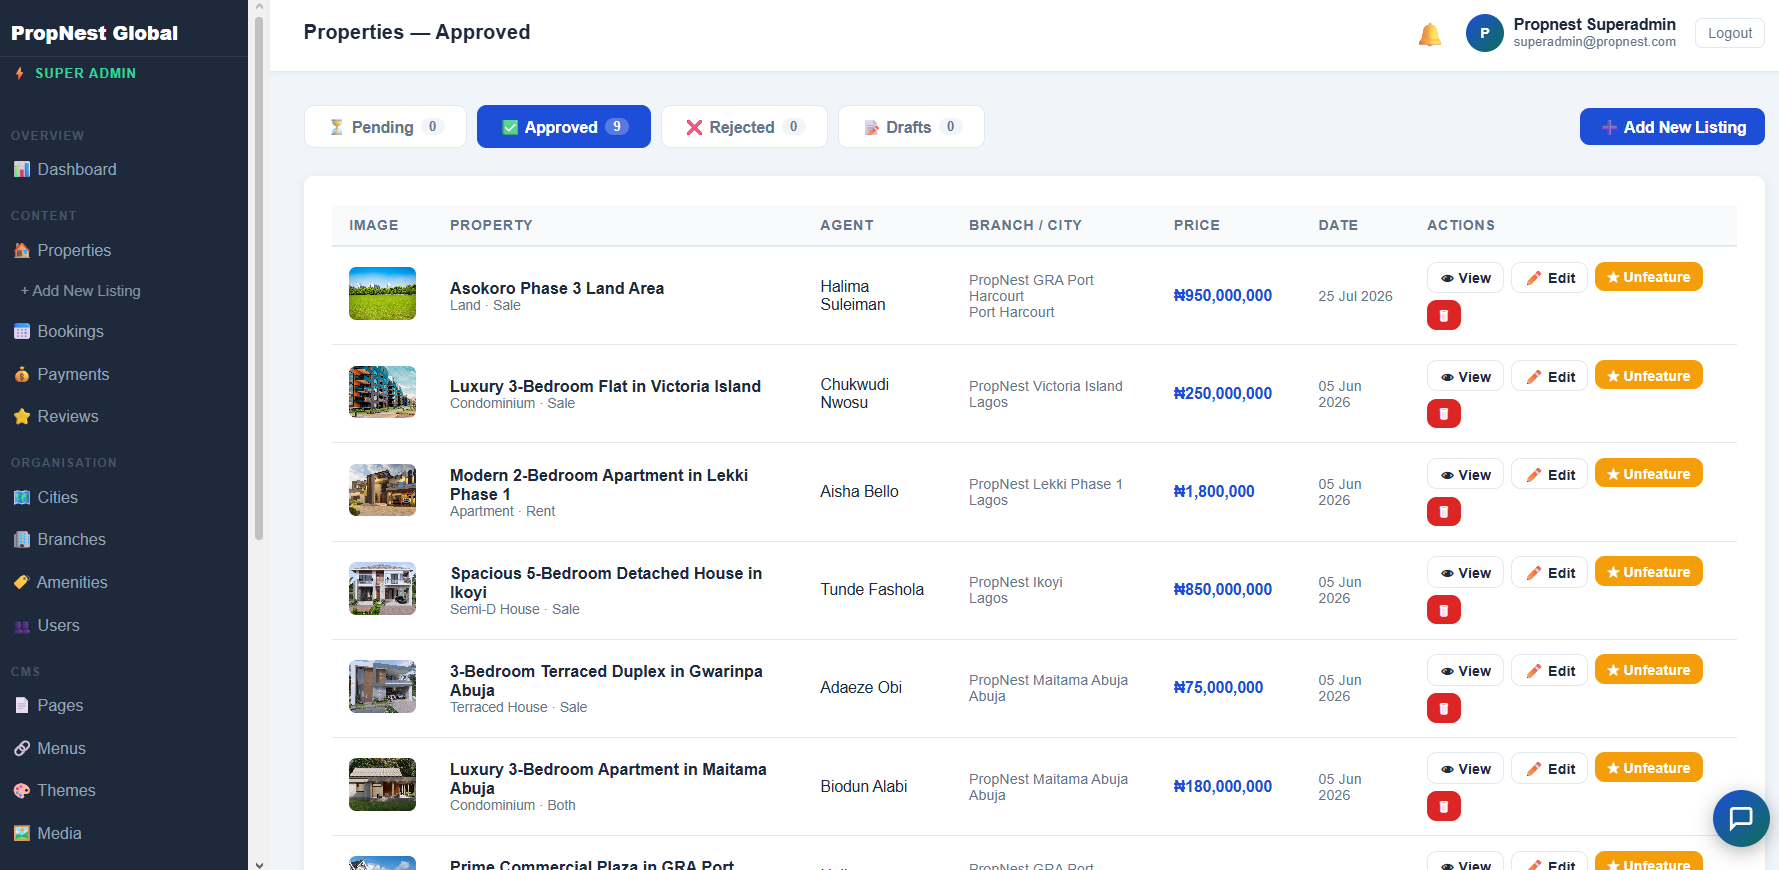Open the Ikoyi detached house thumbnail
Viewport: 1779px width, 870px height.
(382, 588)
